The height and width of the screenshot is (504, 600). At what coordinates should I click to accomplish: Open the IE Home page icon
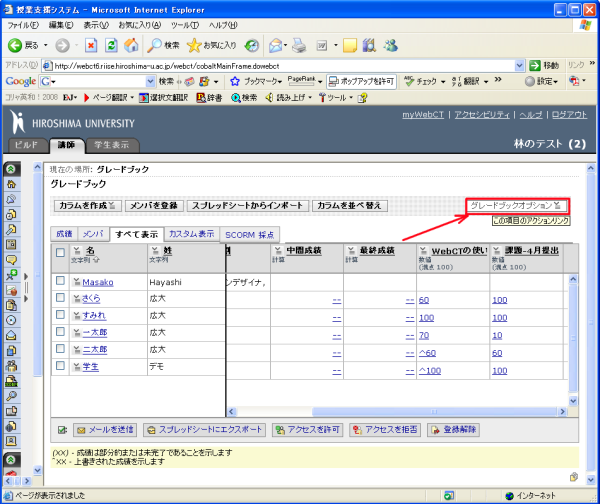pos(131,46)
